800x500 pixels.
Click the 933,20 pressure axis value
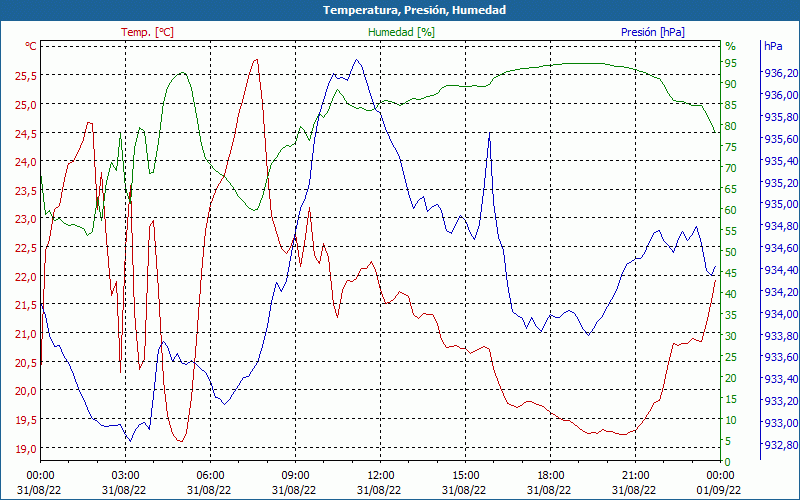click(781, 401)
